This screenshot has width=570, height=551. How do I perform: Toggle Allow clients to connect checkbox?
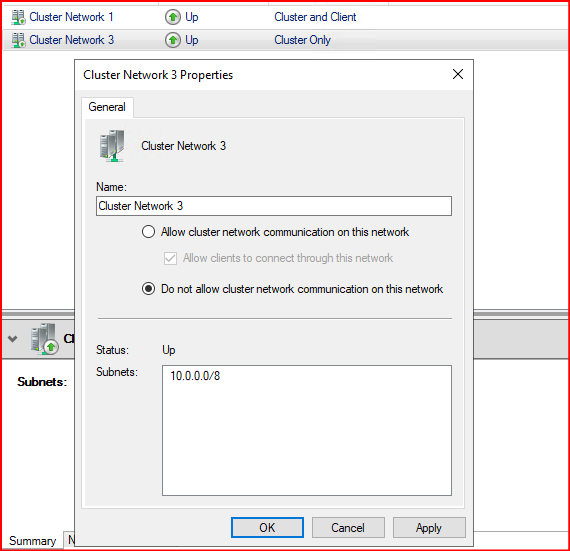tap(170, 258)
